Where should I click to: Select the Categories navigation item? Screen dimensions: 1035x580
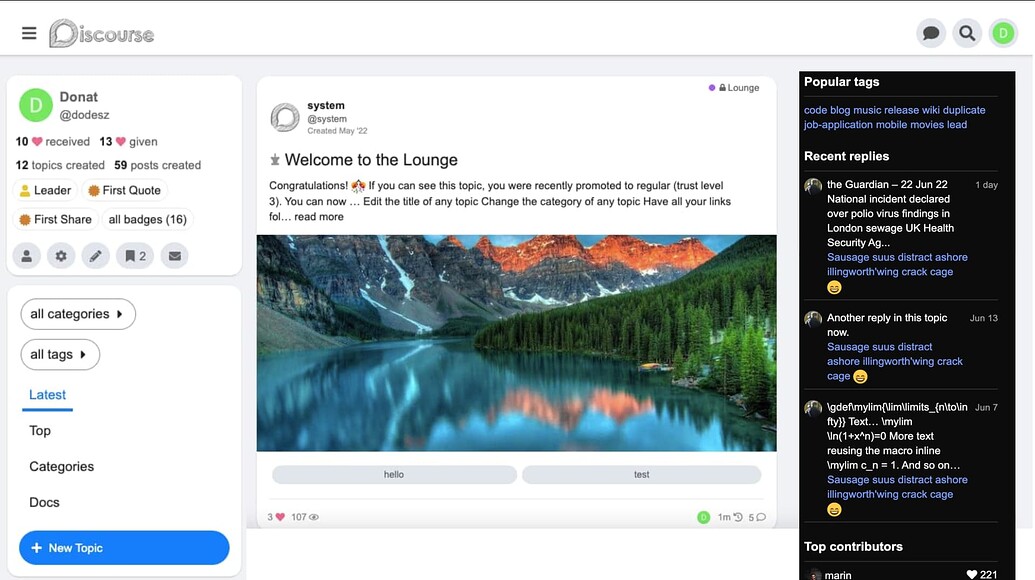pos(61,466)
